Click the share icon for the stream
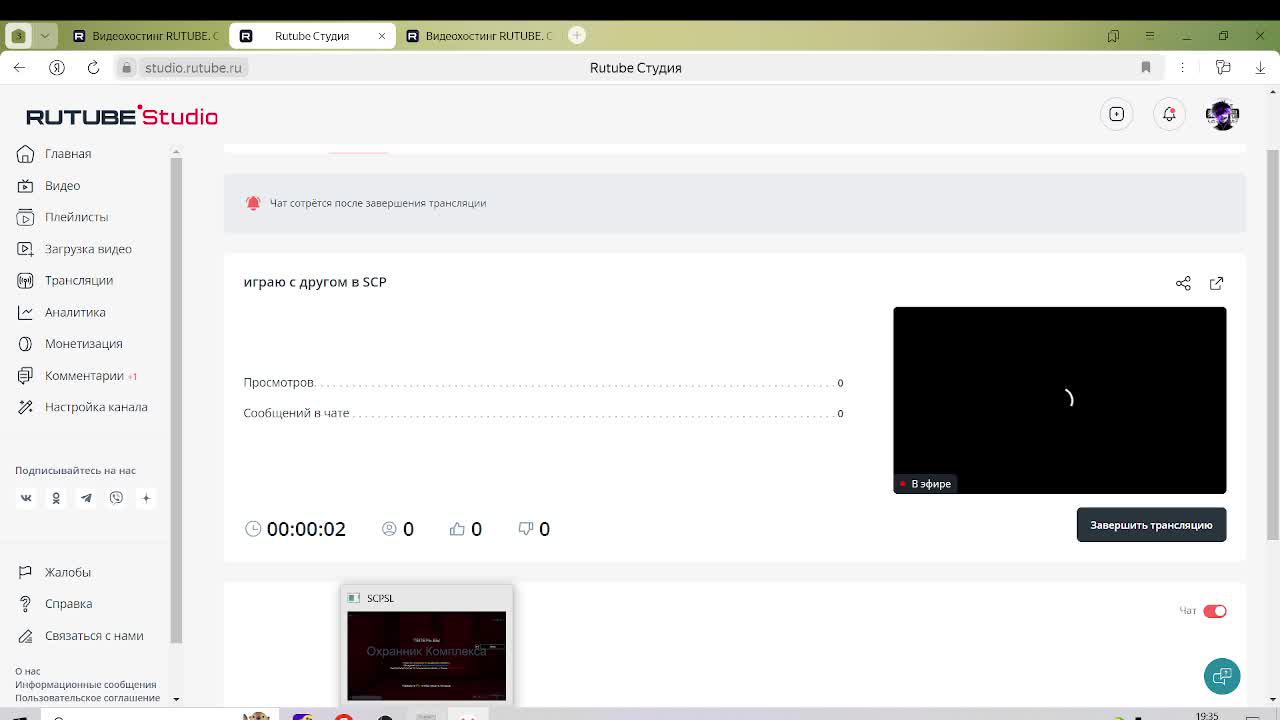1280x720 pixels. point(1183,284)
